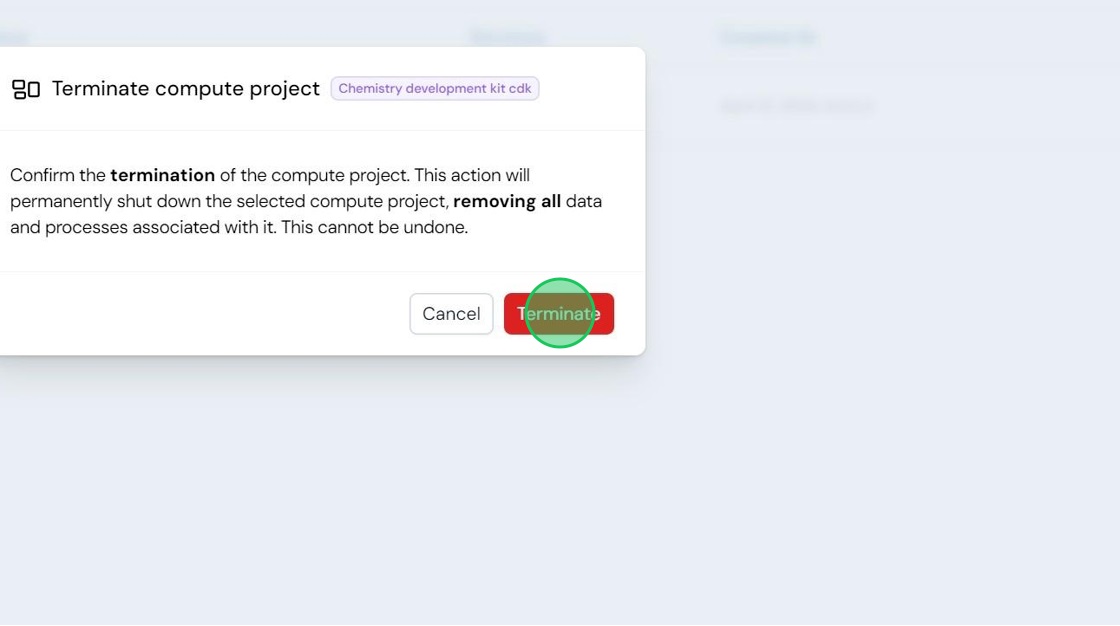Click the blurred rightmost column header behind dialog

tap(769, 37)
